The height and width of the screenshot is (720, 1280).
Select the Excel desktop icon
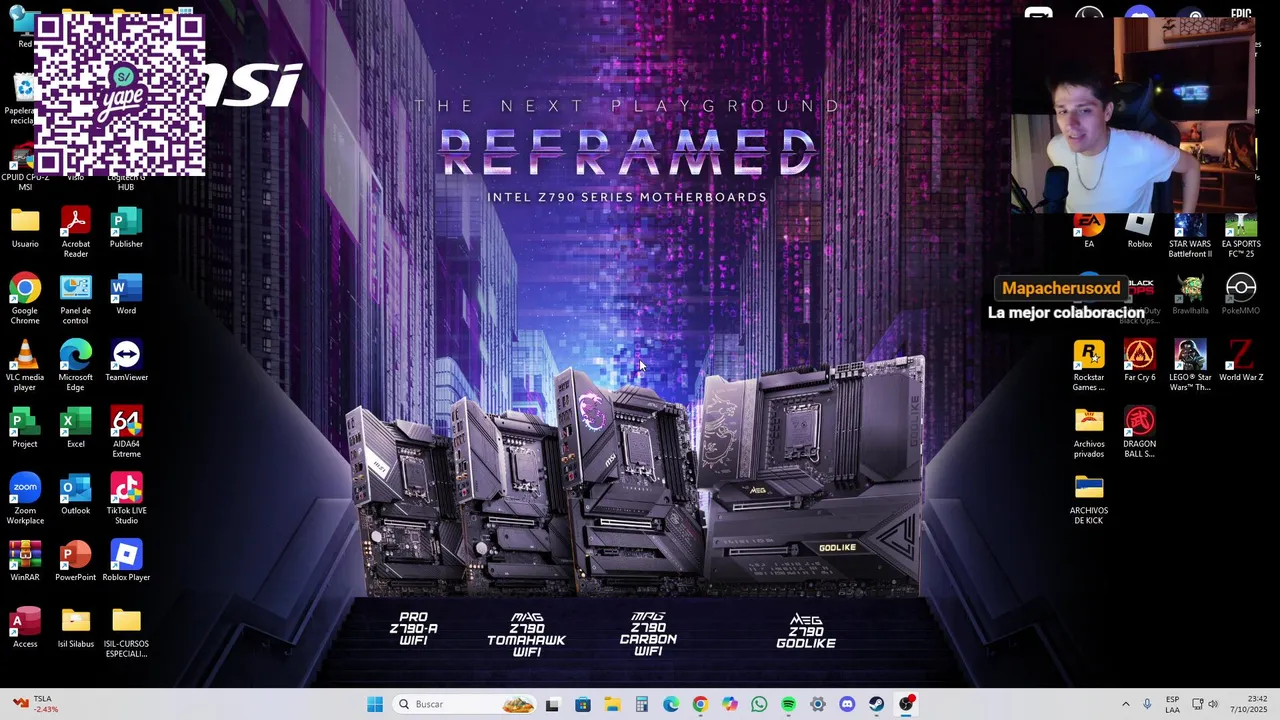click(76, 428)
